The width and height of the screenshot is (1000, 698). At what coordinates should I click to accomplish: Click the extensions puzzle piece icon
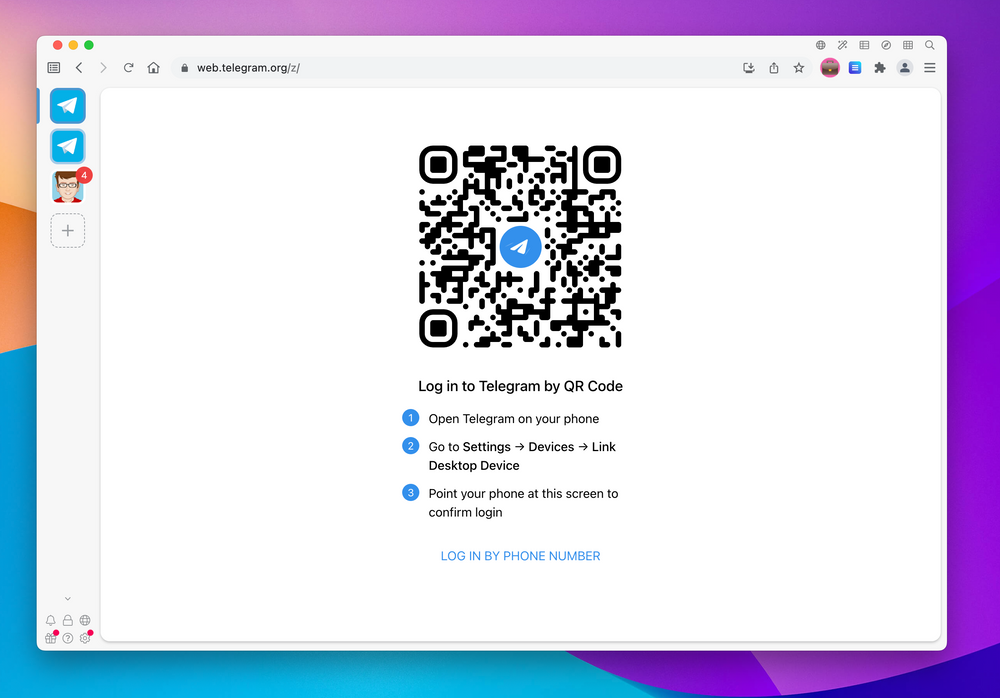880,67
